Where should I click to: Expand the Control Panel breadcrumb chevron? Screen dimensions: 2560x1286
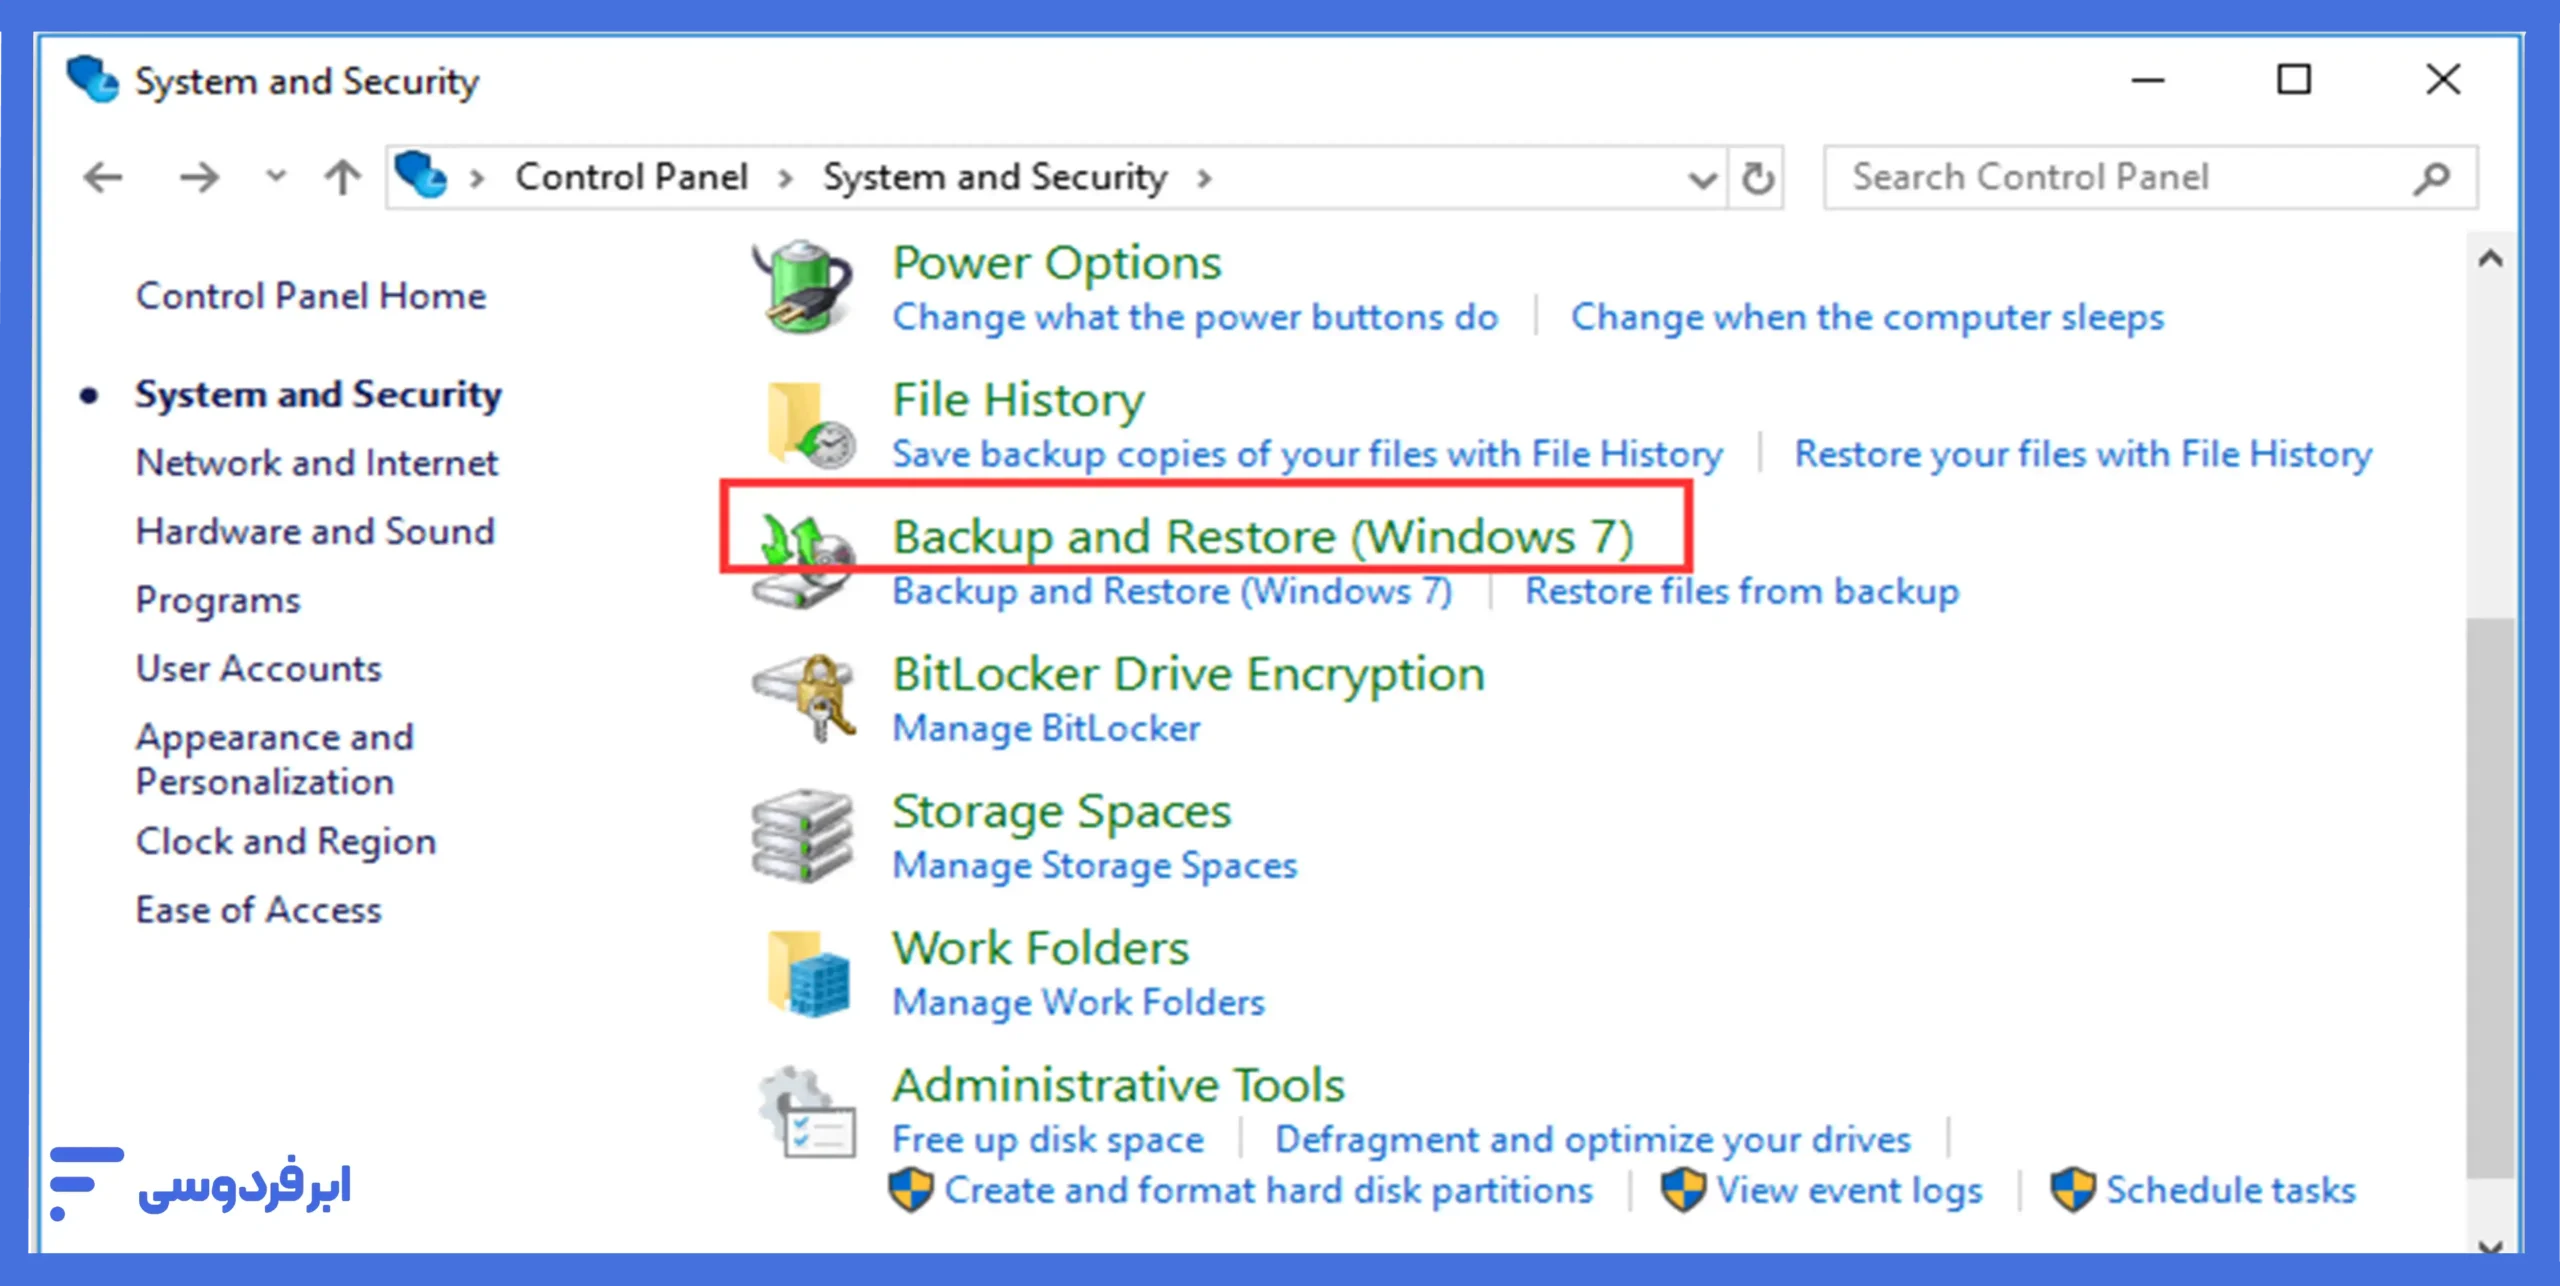785,177
